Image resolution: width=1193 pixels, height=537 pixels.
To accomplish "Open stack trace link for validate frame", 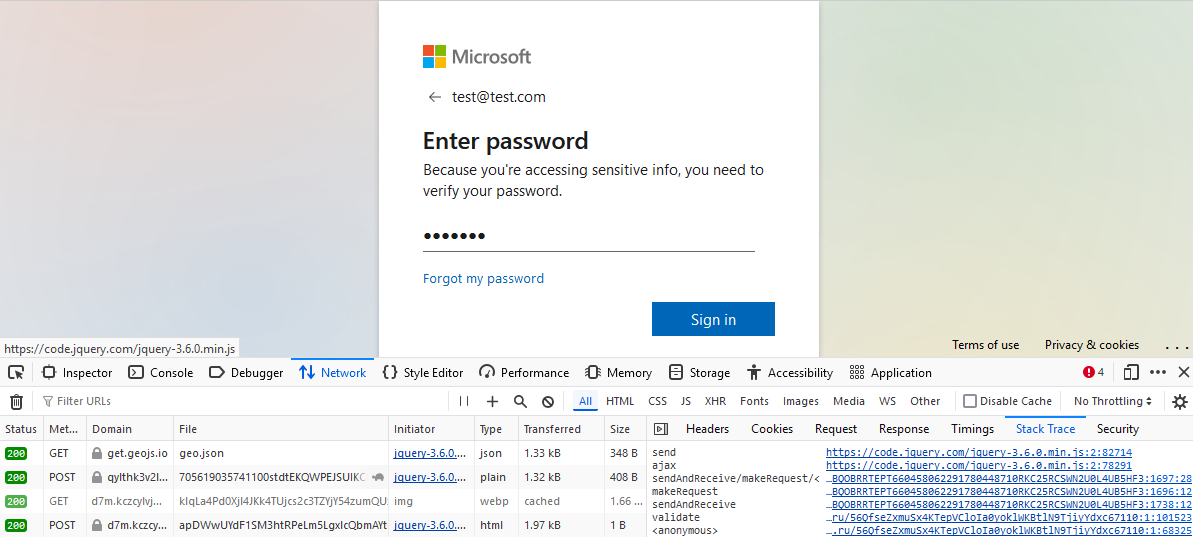I will point(1009,517).
